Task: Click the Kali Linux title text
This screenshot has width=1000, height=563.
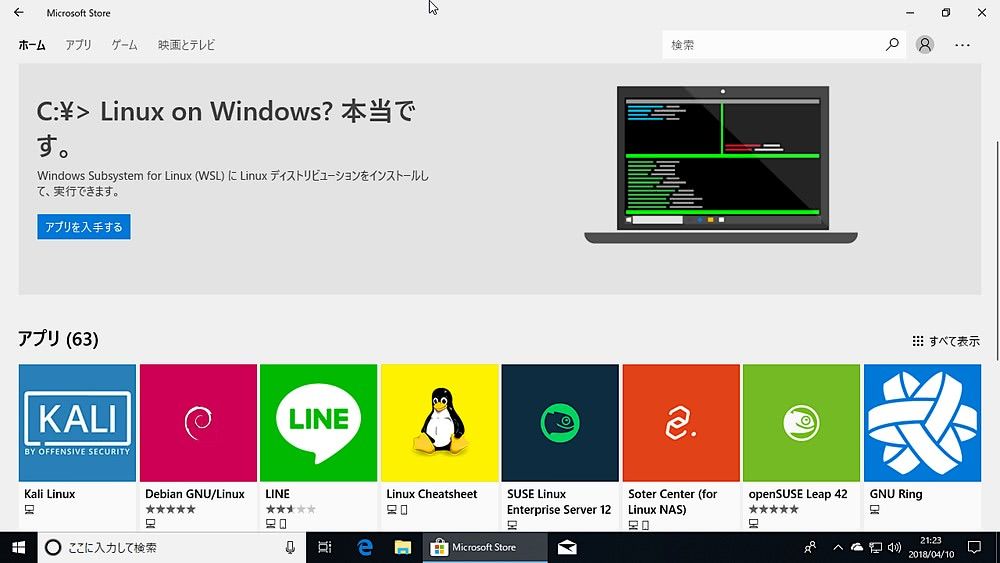Action: point(50,494)
